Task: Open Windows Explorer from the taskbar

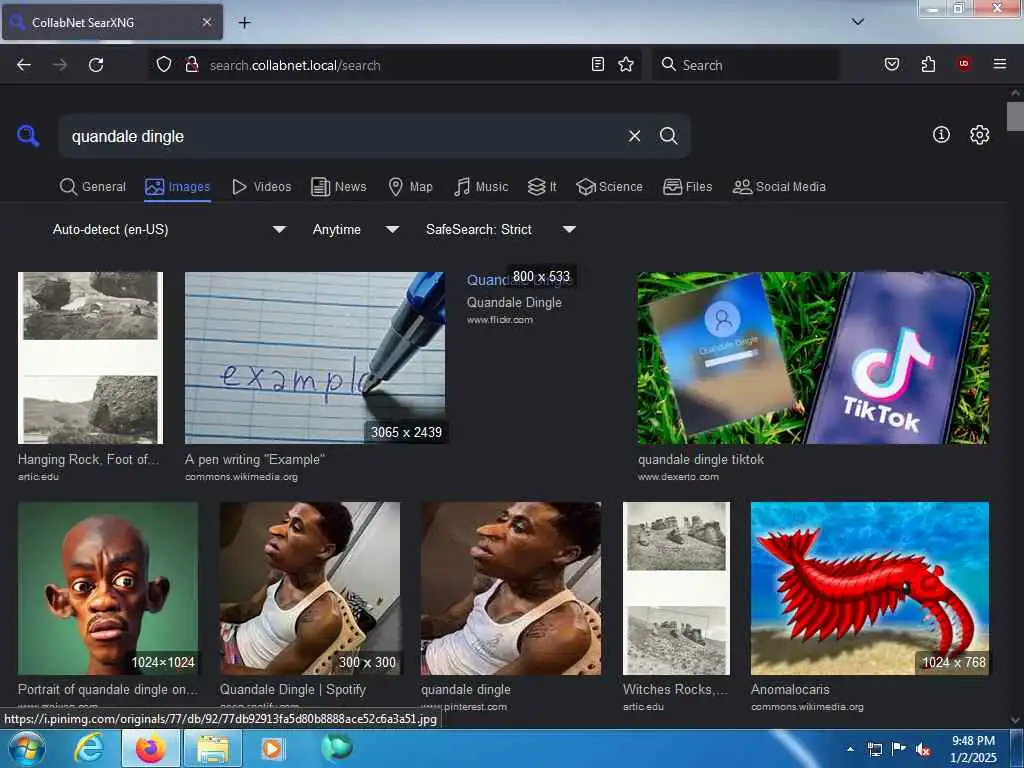Action: [x=213, y=749]
